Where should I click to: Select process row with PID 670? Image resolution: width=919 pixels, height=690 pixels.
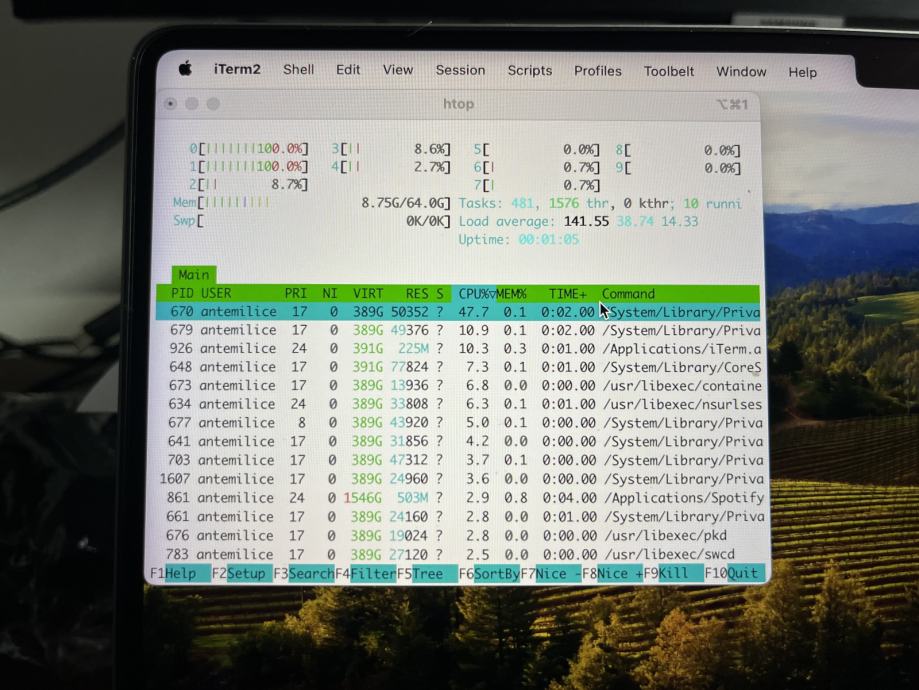pyautogui.click(x=458, y=311)
